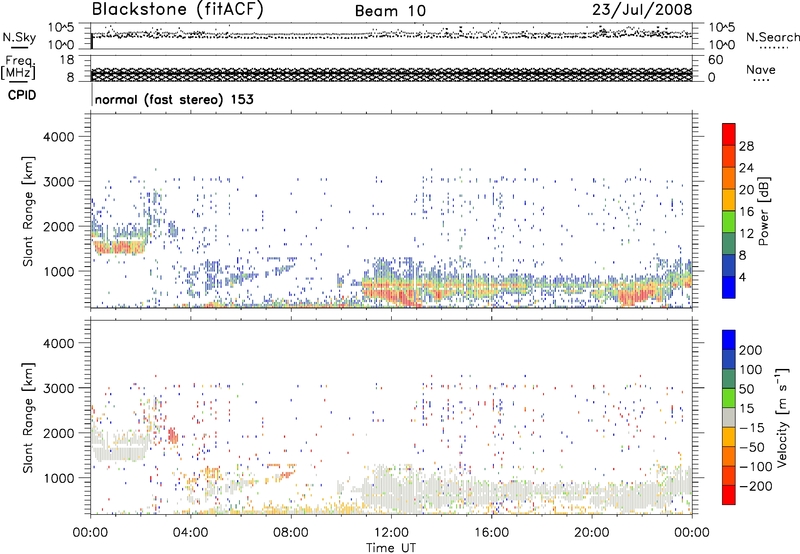Click the '18' frequency axis tick label
The height and width of the screenshot is (554, 800).
(67, 60)
